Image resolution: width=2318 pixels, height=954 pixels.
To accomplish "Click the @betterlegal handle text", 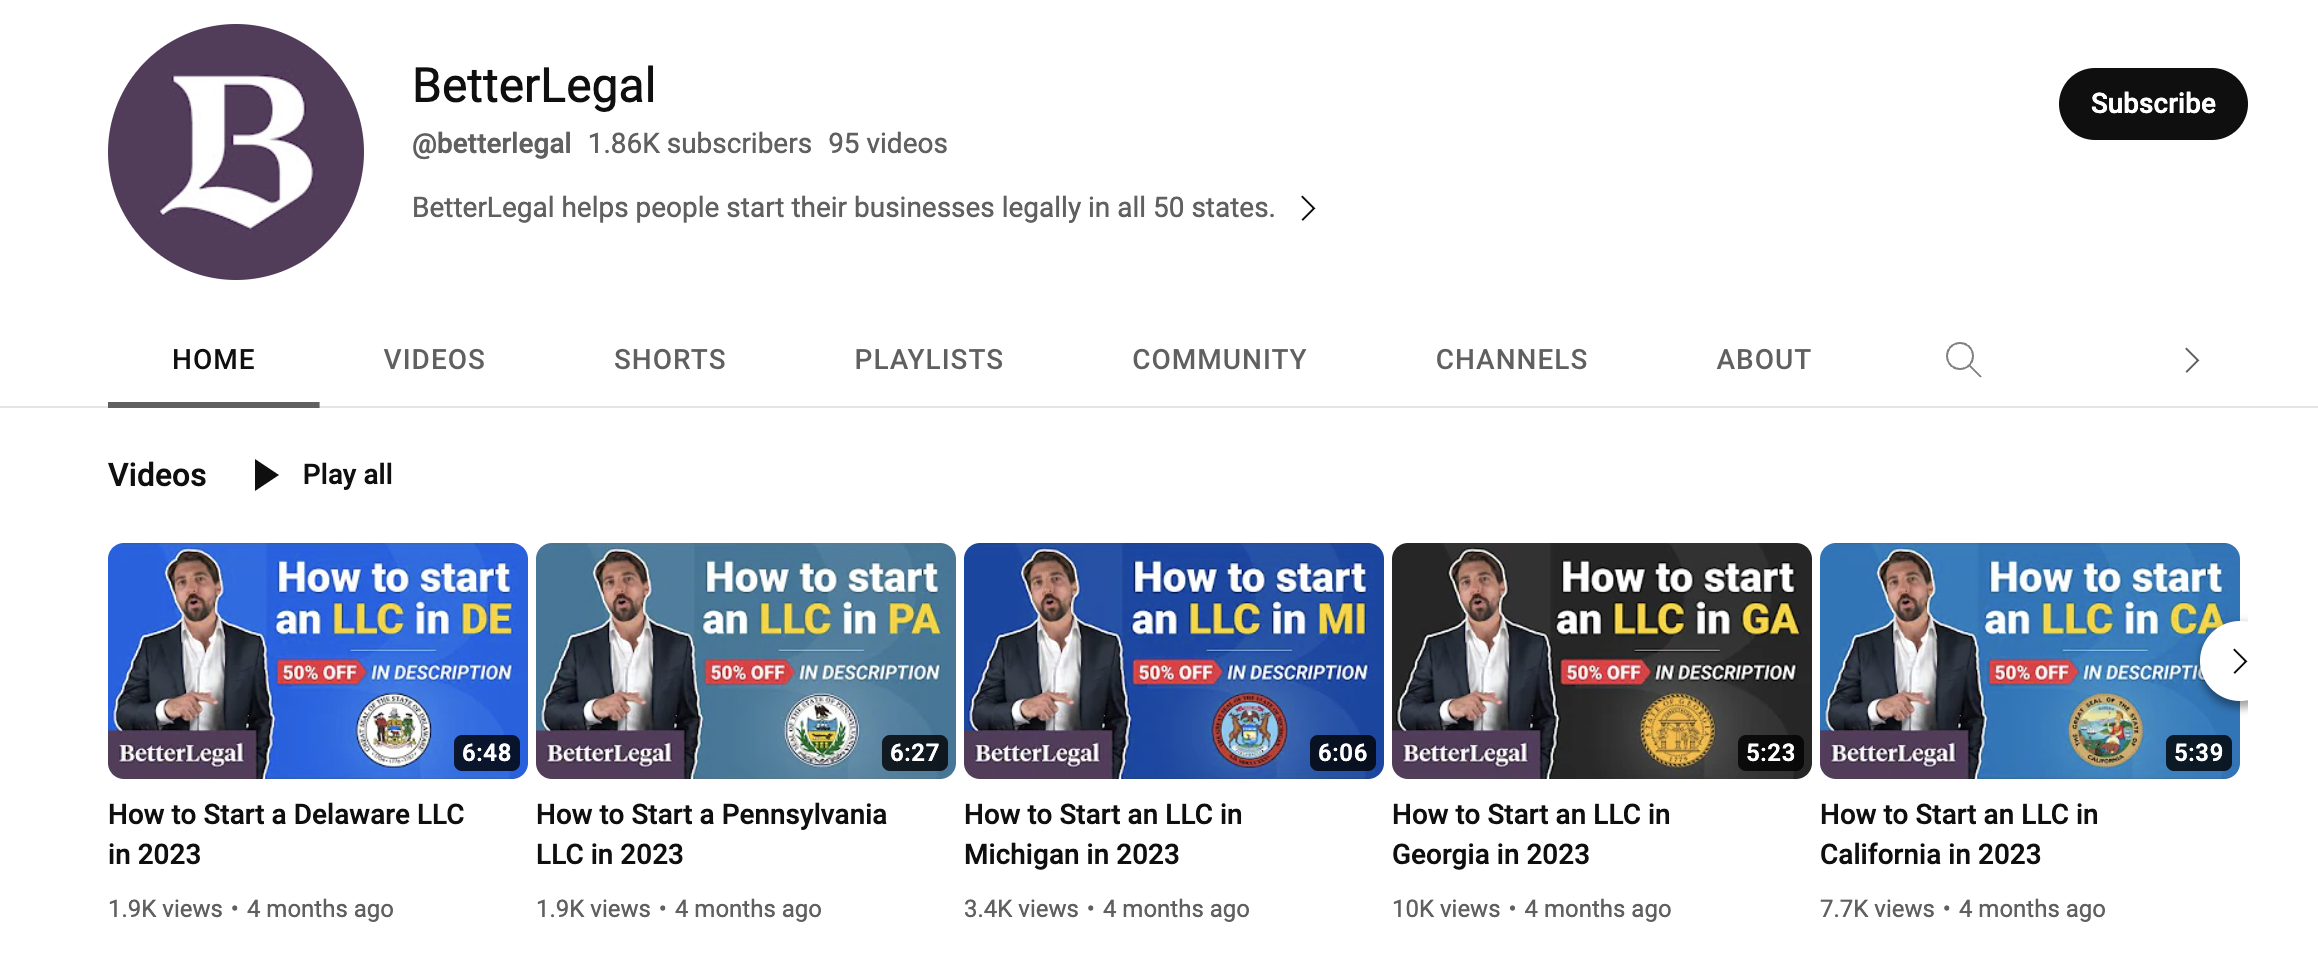I will (492, 144).
